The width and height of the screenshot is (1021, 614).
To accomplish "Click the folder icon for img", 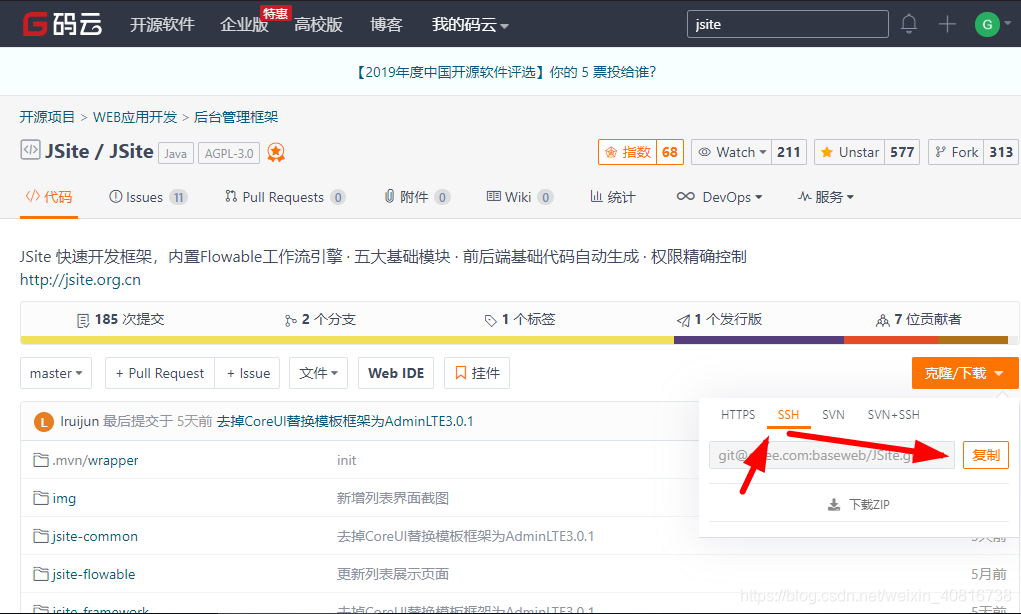I will pyautogui.click(x=41, y=498).
